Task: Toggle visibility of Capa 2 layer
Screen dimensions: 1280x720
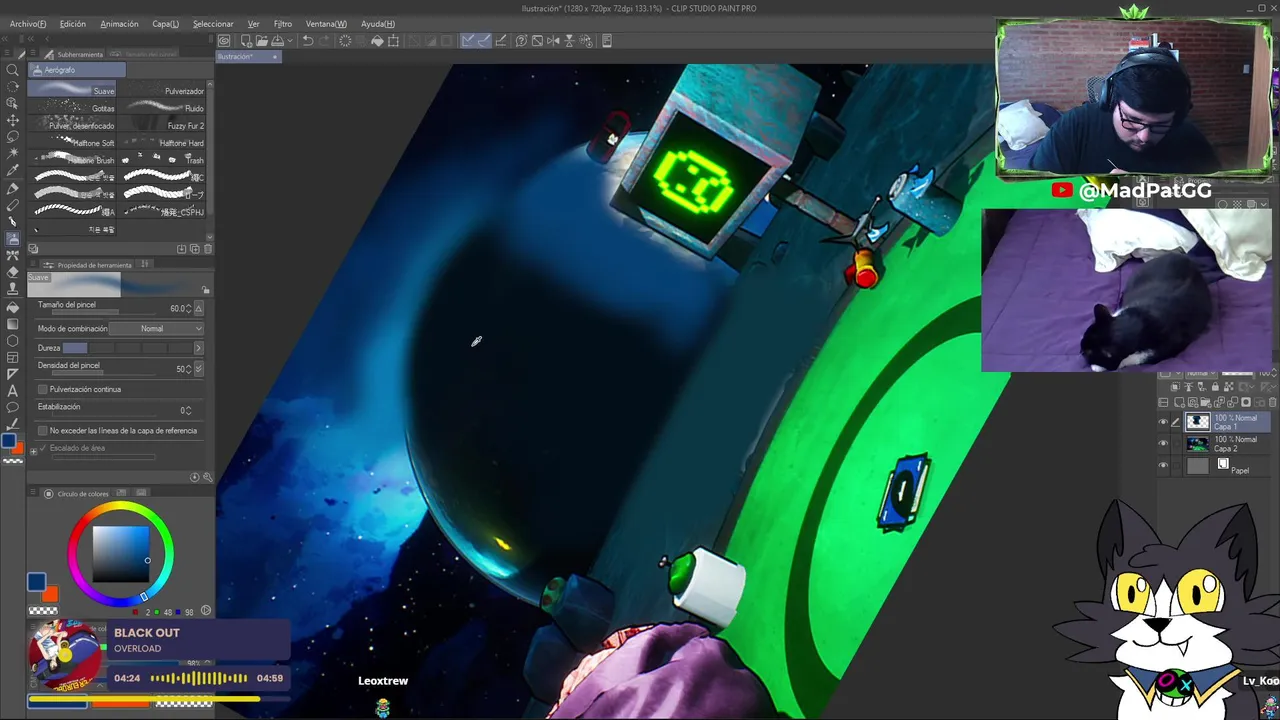Action: (x=1163, y=444)
